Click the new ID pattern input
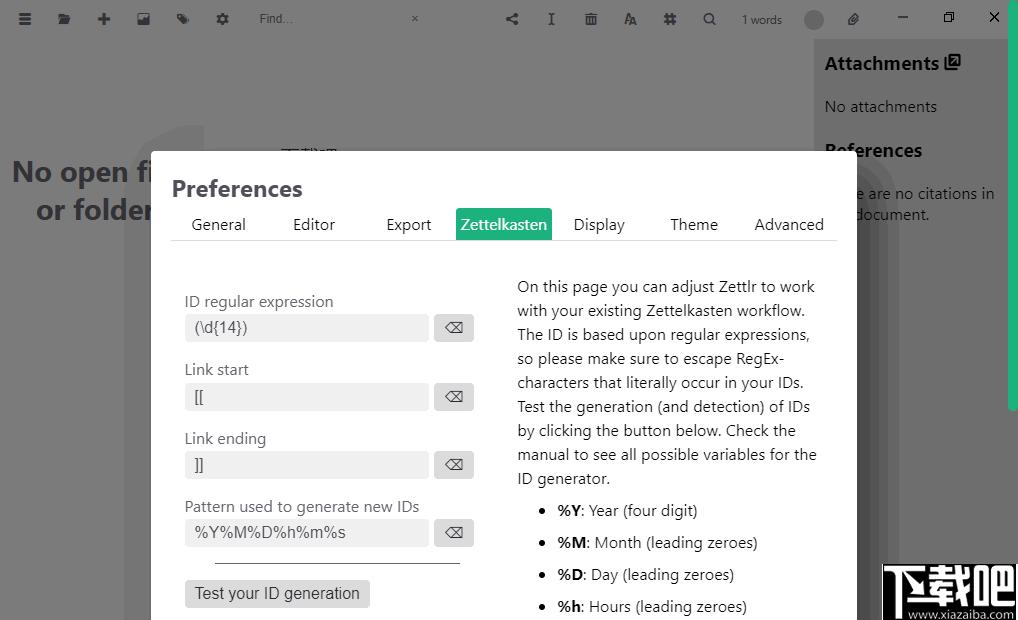1018x620 pixels. coord(306,533)
